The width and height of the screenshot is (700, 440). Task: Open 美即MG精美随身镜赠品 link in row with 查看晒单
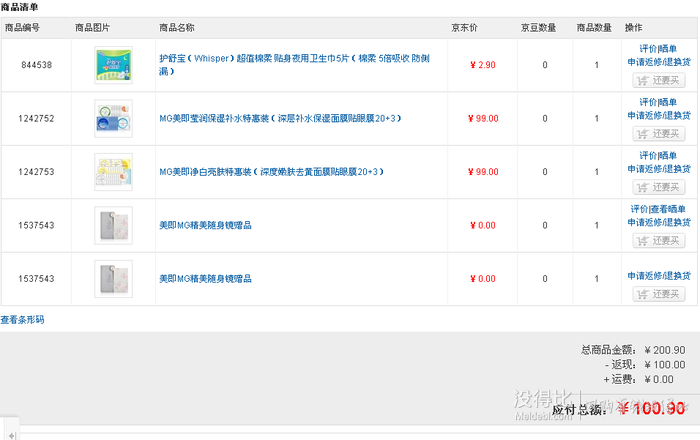coord(205,225)
